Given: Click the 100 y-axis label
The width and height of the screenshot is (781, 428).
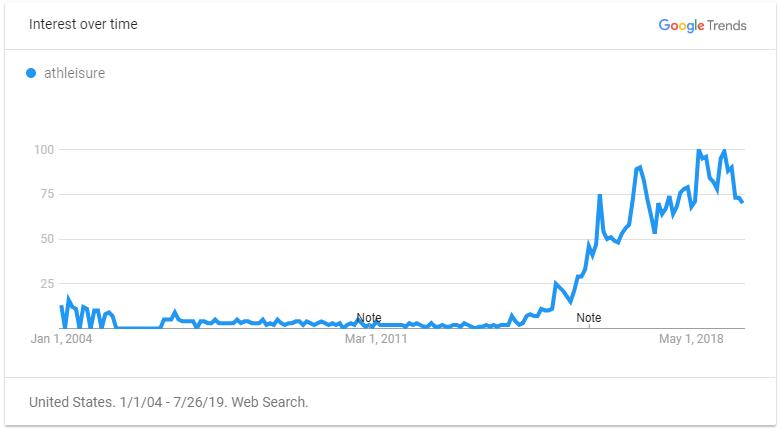Looking at the screenshot, I should (44, 149).
